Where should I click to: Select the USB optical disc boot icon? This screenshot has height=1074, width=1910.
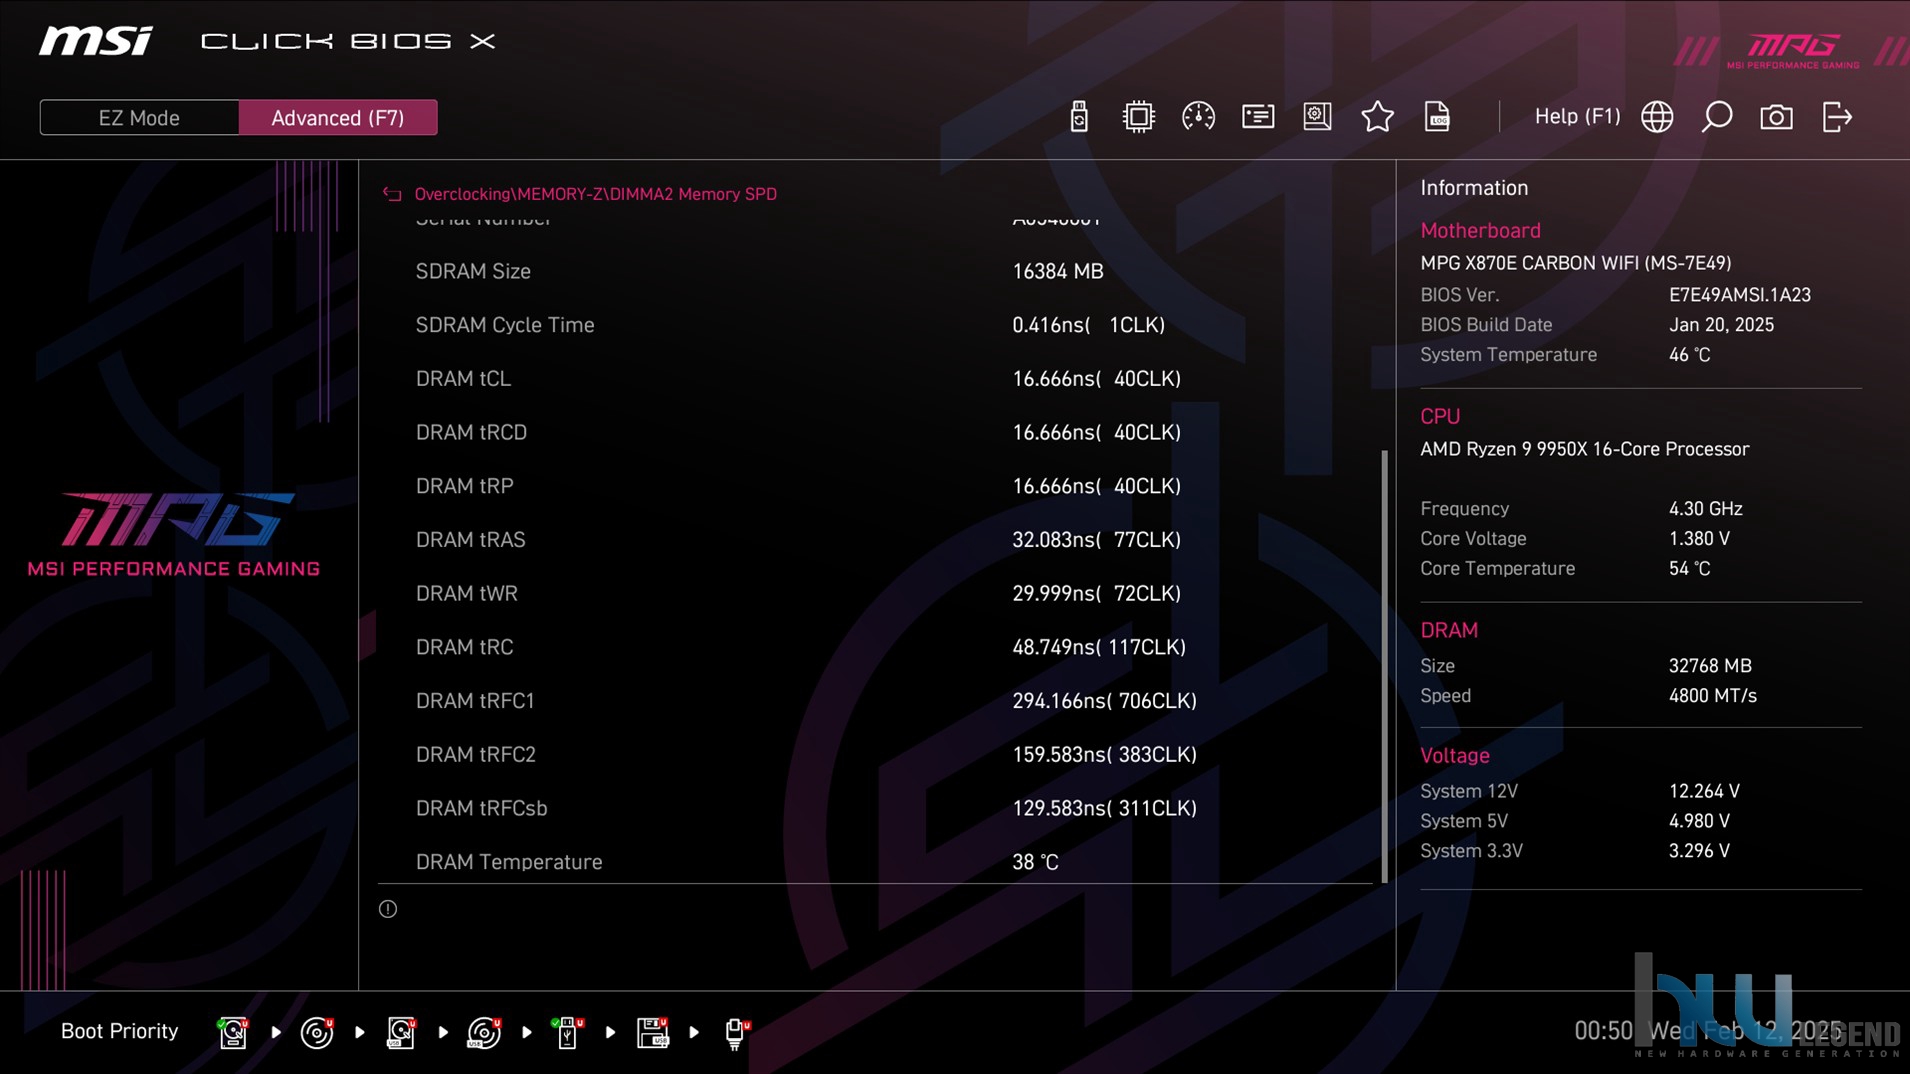[484, 1032]
